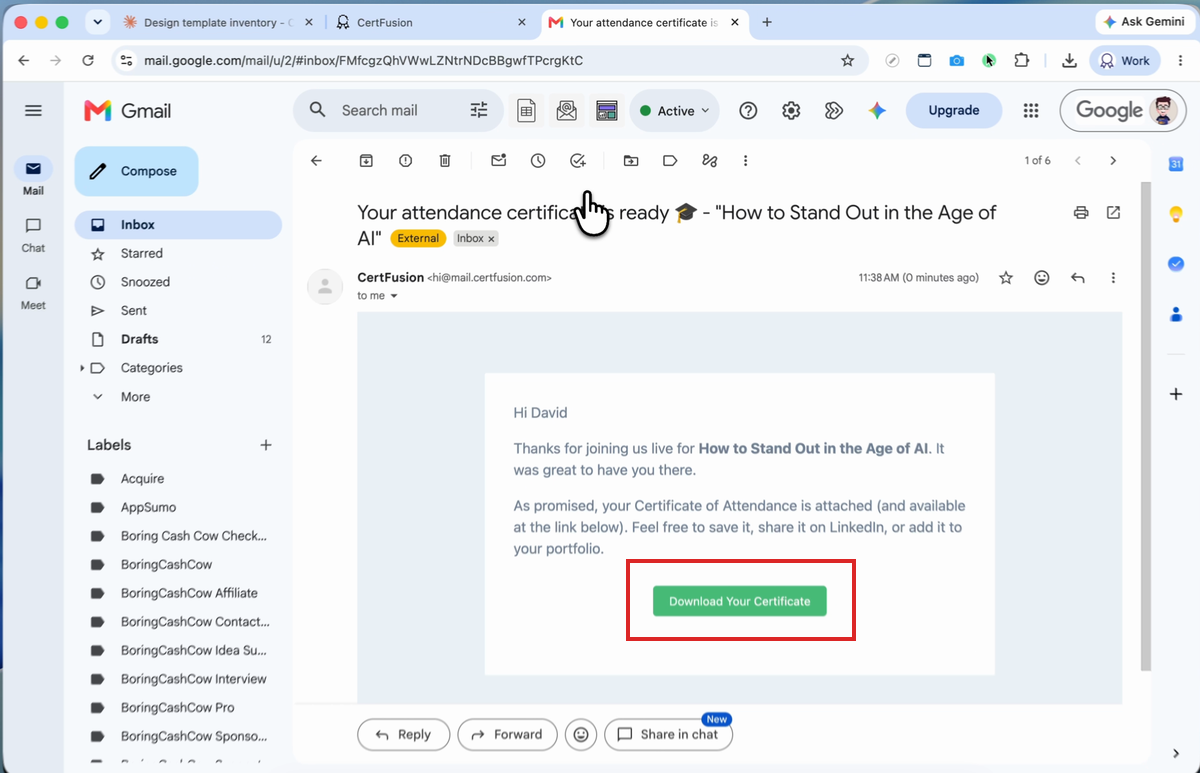Viewport: 1200px width, 773px height.
Task: Open Chrome downloads icon
Action: coord(1069,61)
